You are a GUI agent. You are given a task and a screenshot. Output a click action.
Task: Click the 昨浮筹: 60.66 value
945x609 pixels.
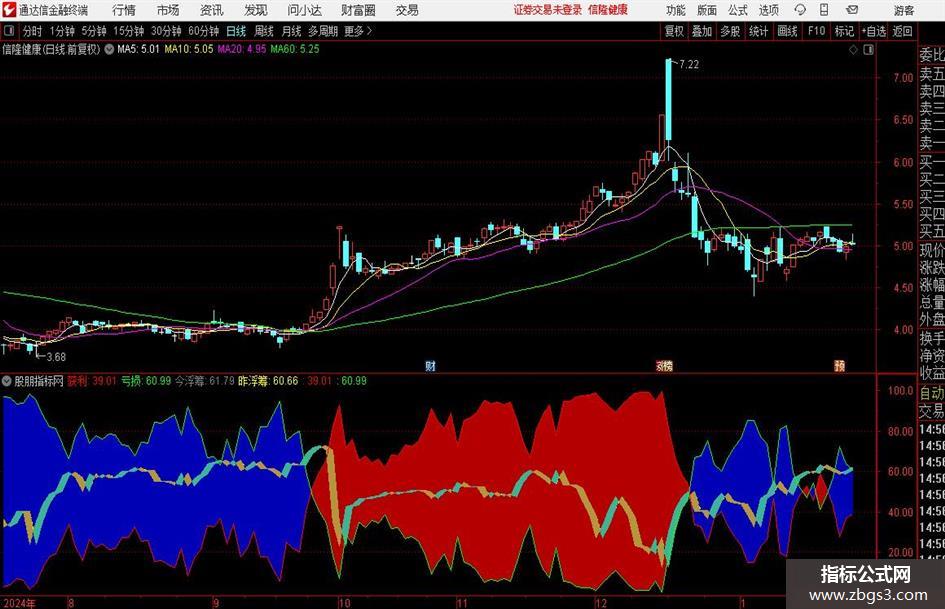pyautogui.click(x=268, y=381)
